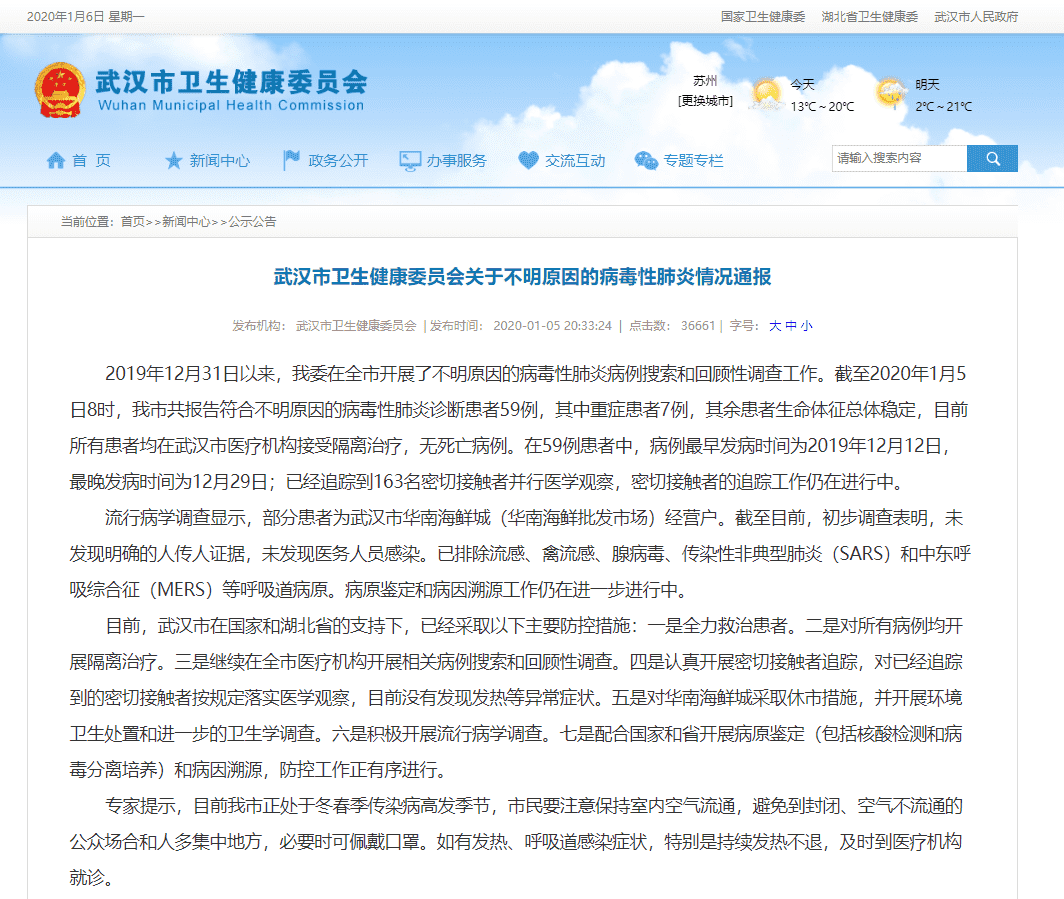
Task: Set font size to 大
Action: (x=775, y=326)
